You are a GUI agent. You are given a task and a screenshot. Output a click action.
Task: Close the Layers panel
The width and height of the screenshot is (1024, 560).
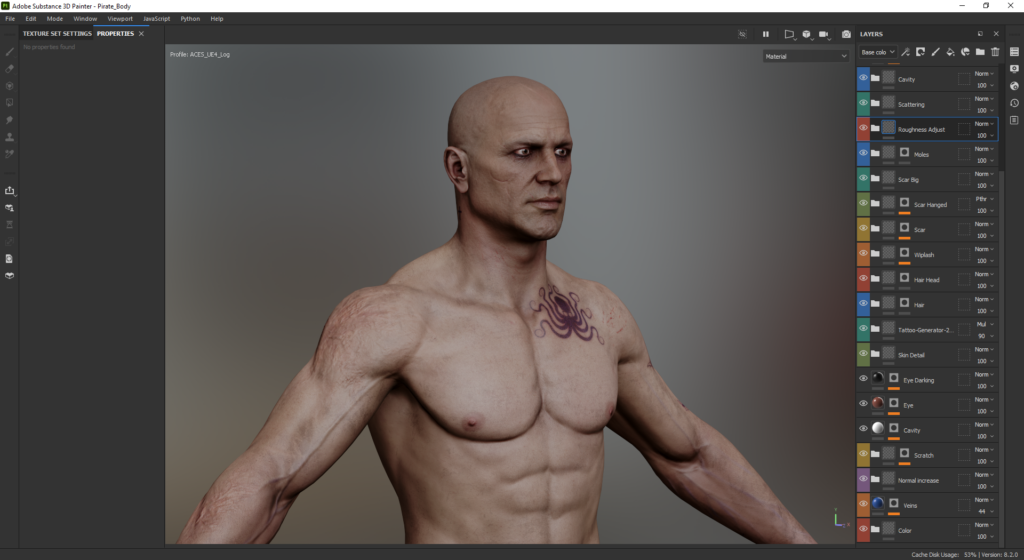point(996,34)
